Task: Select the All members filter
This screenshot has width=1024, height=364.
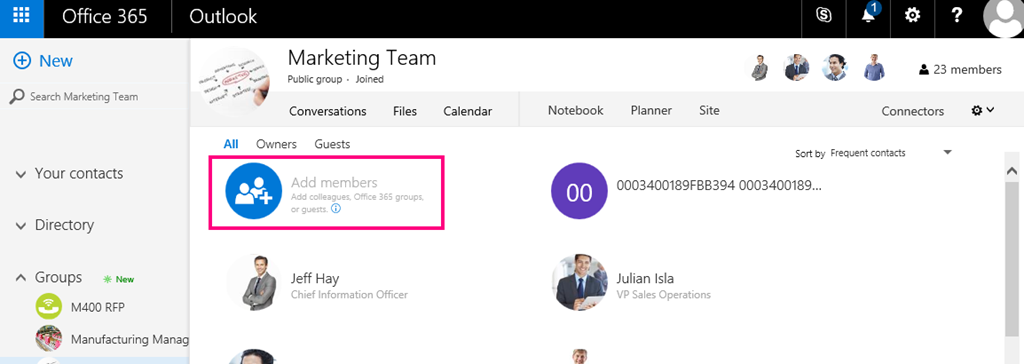Action: click(231, 144)
